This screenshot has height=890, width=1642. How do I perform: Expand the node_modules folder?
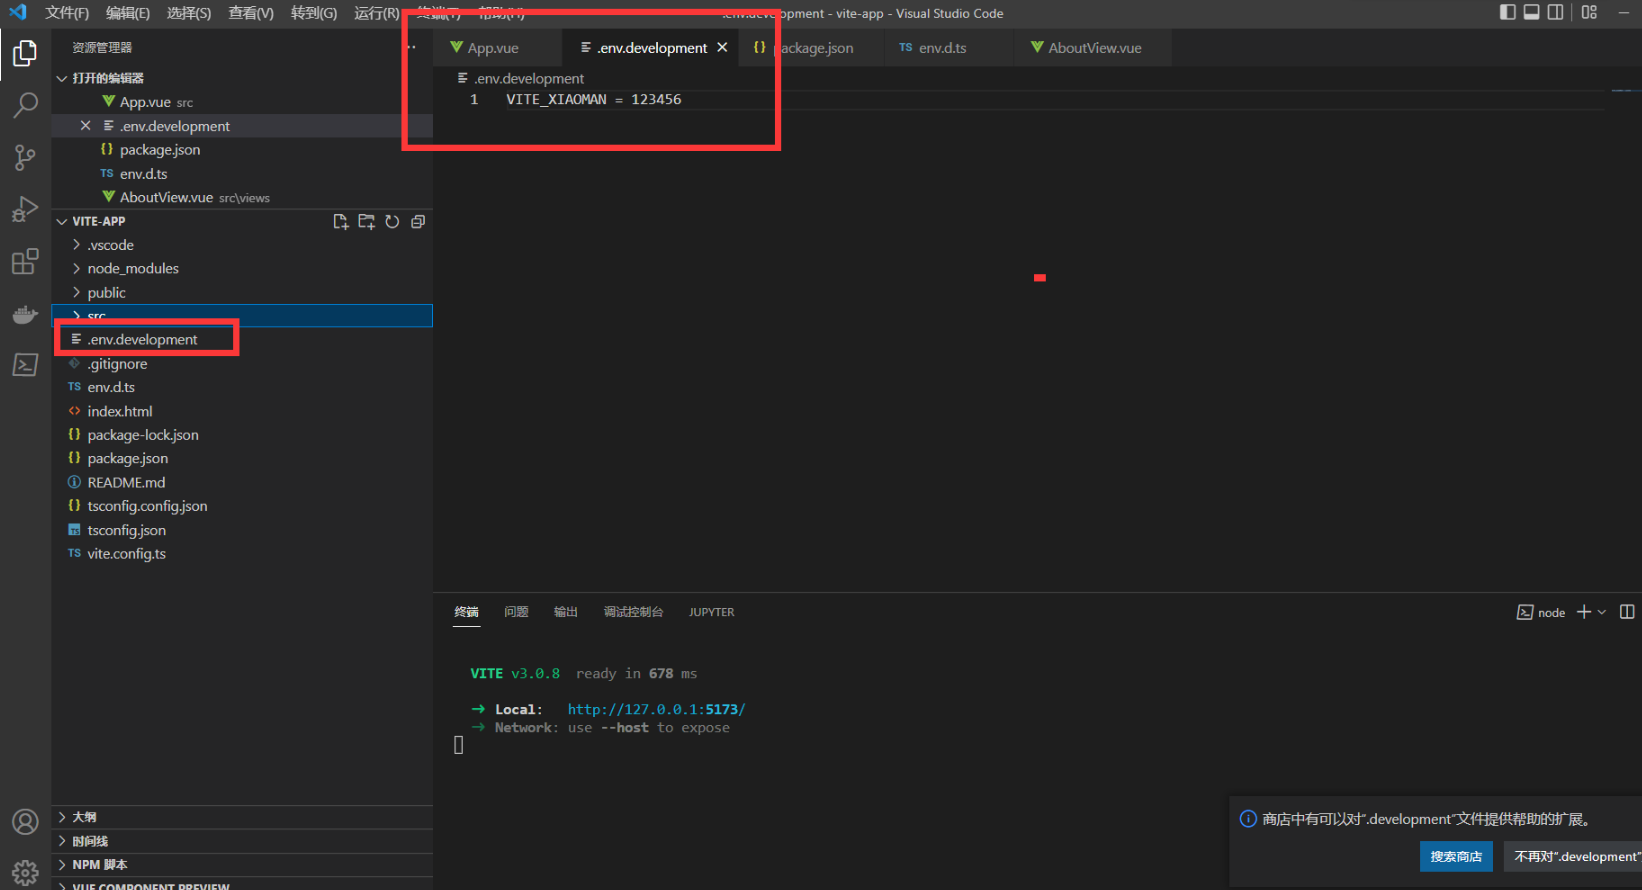tap(132, 269)
